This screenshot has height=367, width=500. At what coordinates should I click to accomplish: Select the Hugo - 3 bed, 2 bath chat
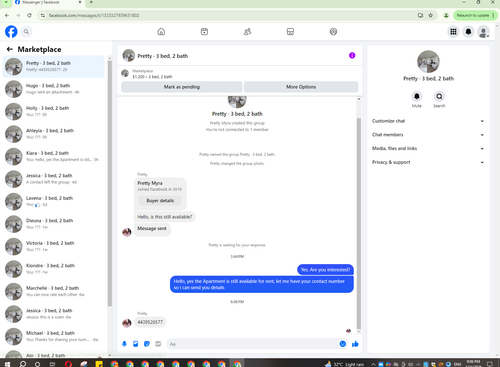click(54, 89)
